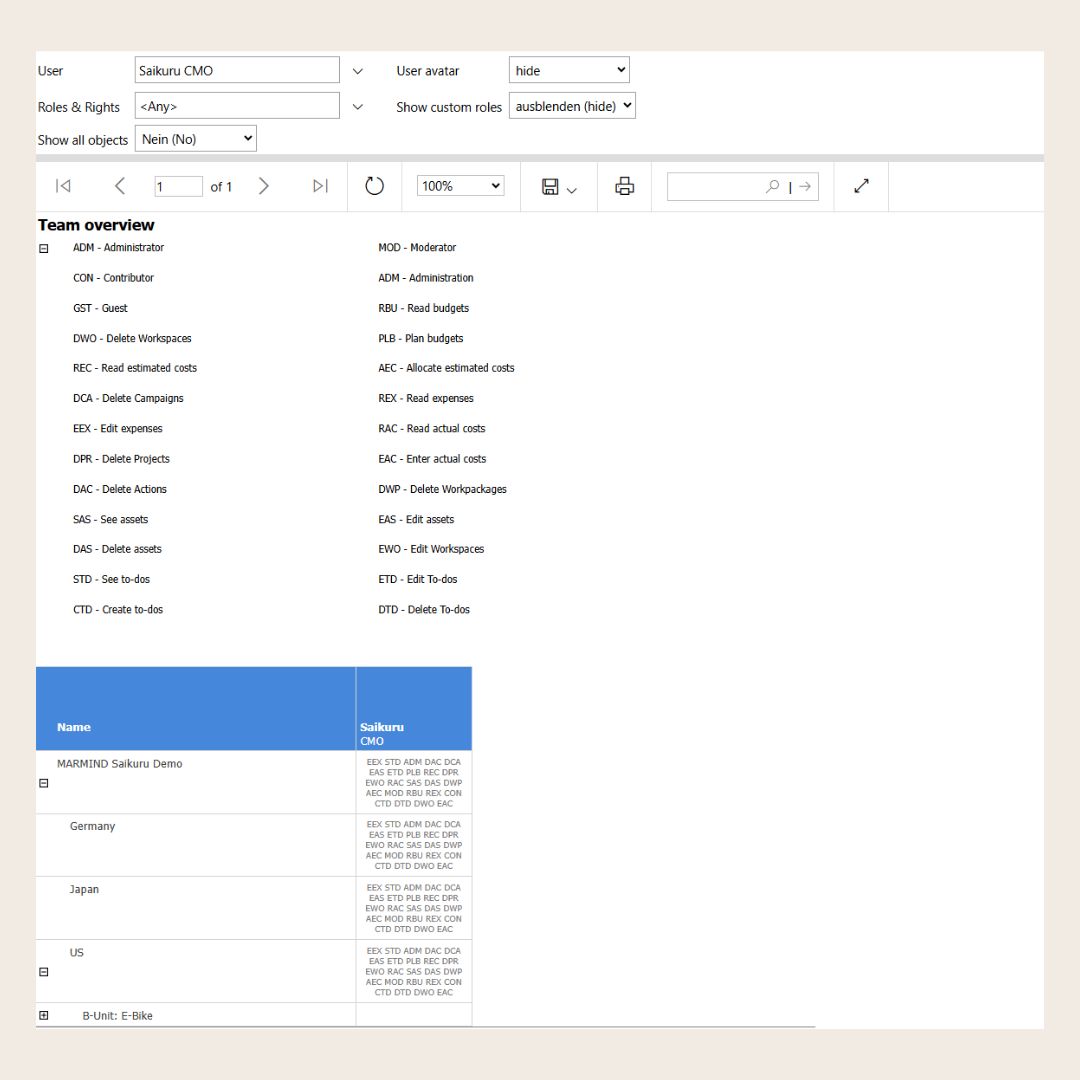Screen dimensions: 1080x1080
Task: Collapse the US tree node
Action: tap(44, 972)
